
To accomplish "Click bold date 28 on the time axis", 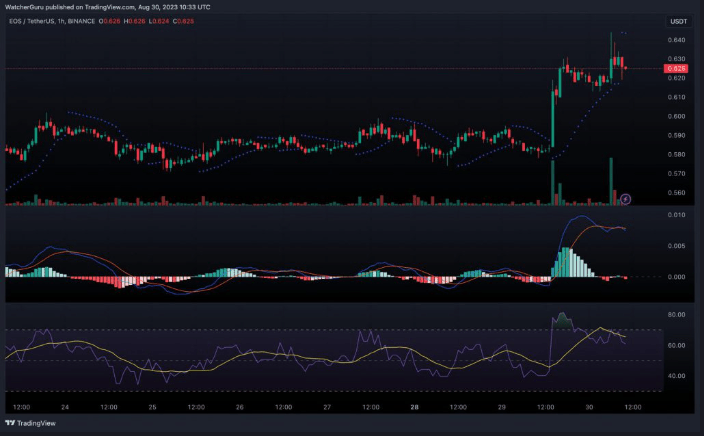I will coord(414,407).
